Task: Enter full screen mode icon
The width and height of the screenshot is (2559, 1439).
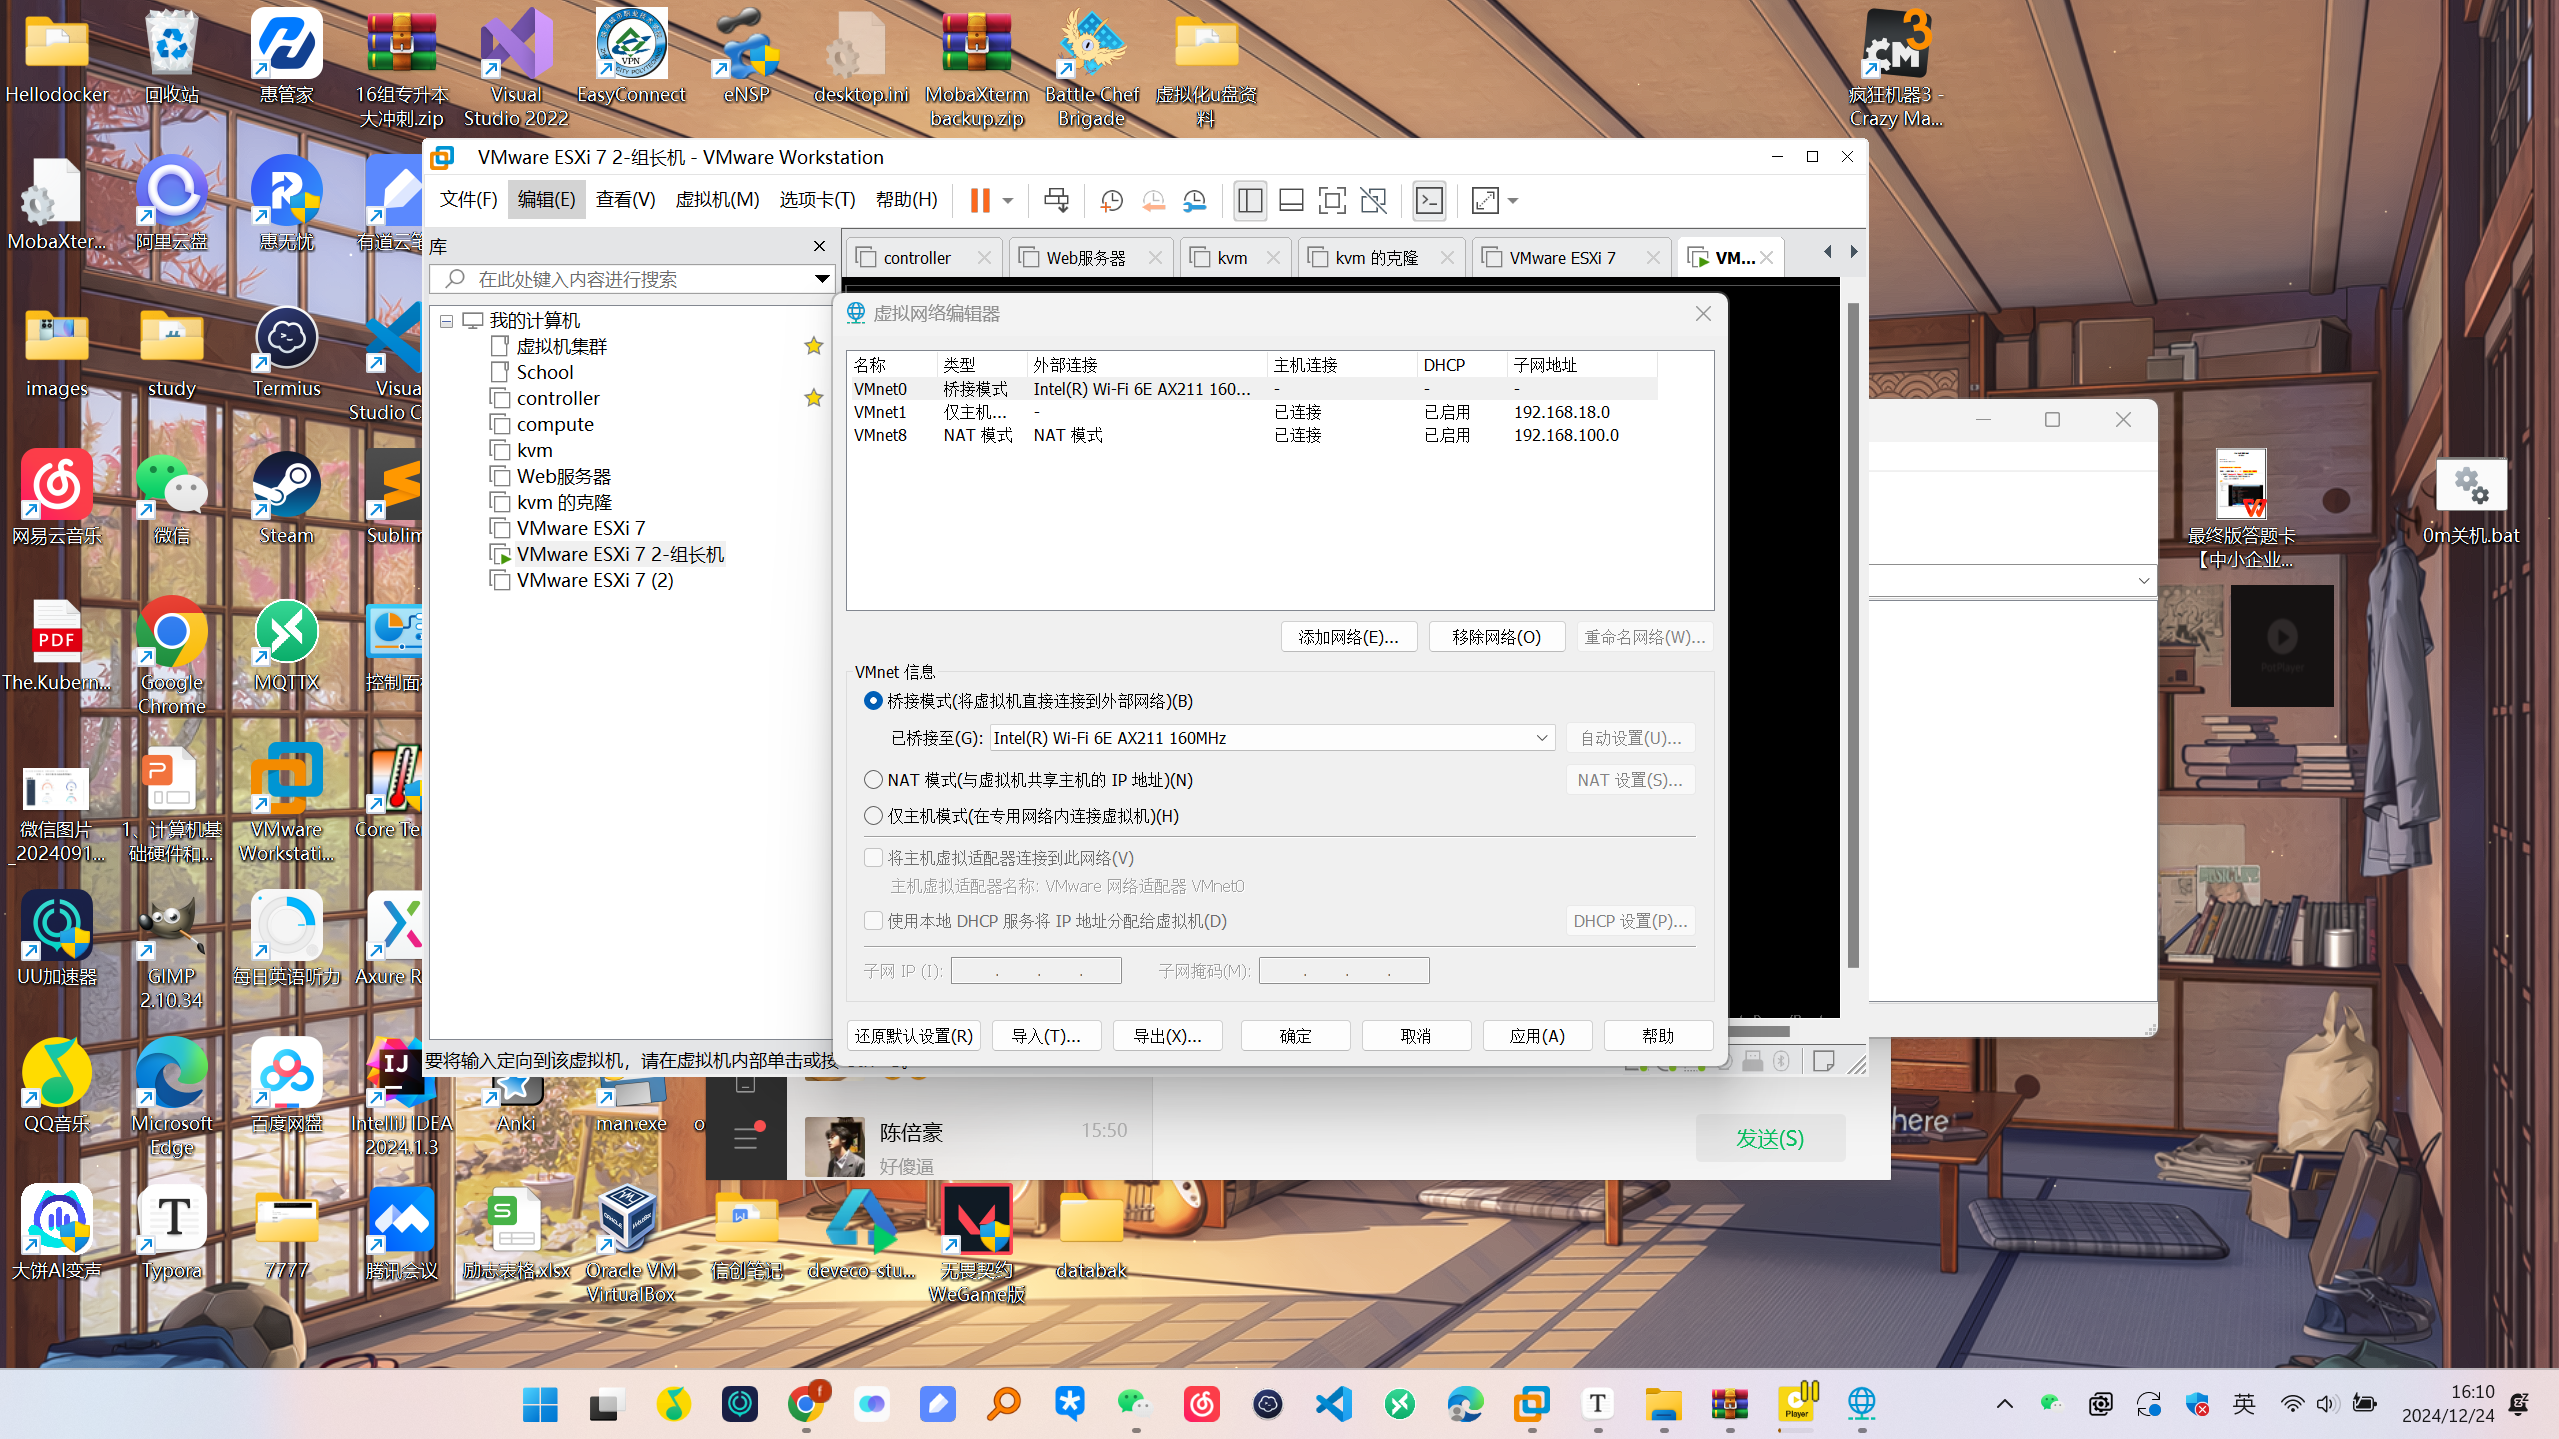Action: pyautogui.click(x=1332, y=201)
